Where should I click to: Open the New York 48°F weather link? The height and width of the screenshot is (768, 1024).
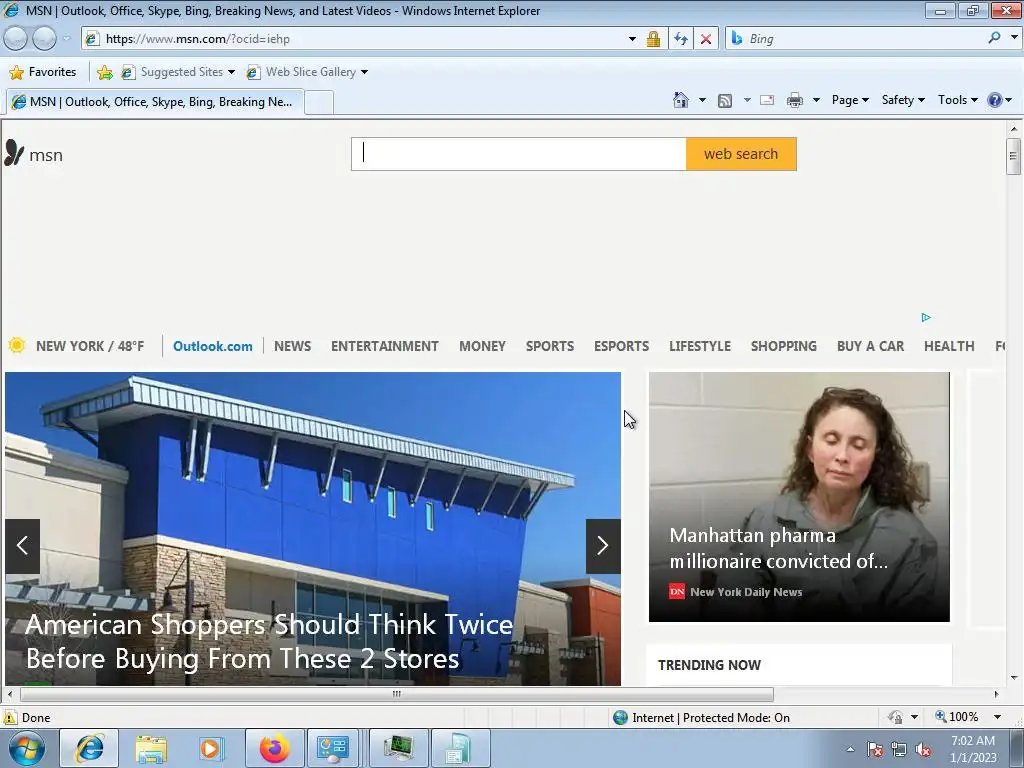pyautogui.click(x=76, y=346)
